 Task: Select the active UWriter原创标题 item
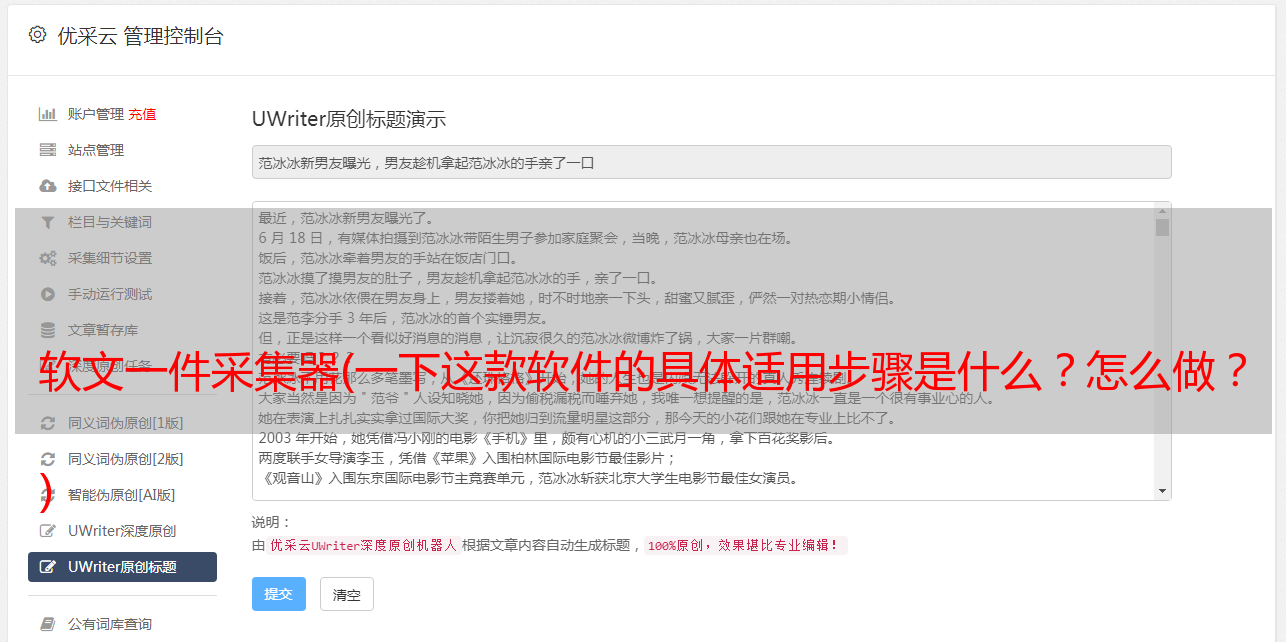[x=122, y=567]
